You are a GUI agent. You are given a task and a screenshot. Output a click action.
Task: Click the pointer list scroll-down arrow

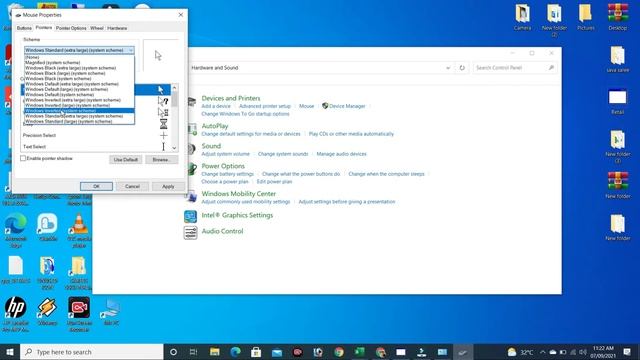tap(174, 148)
